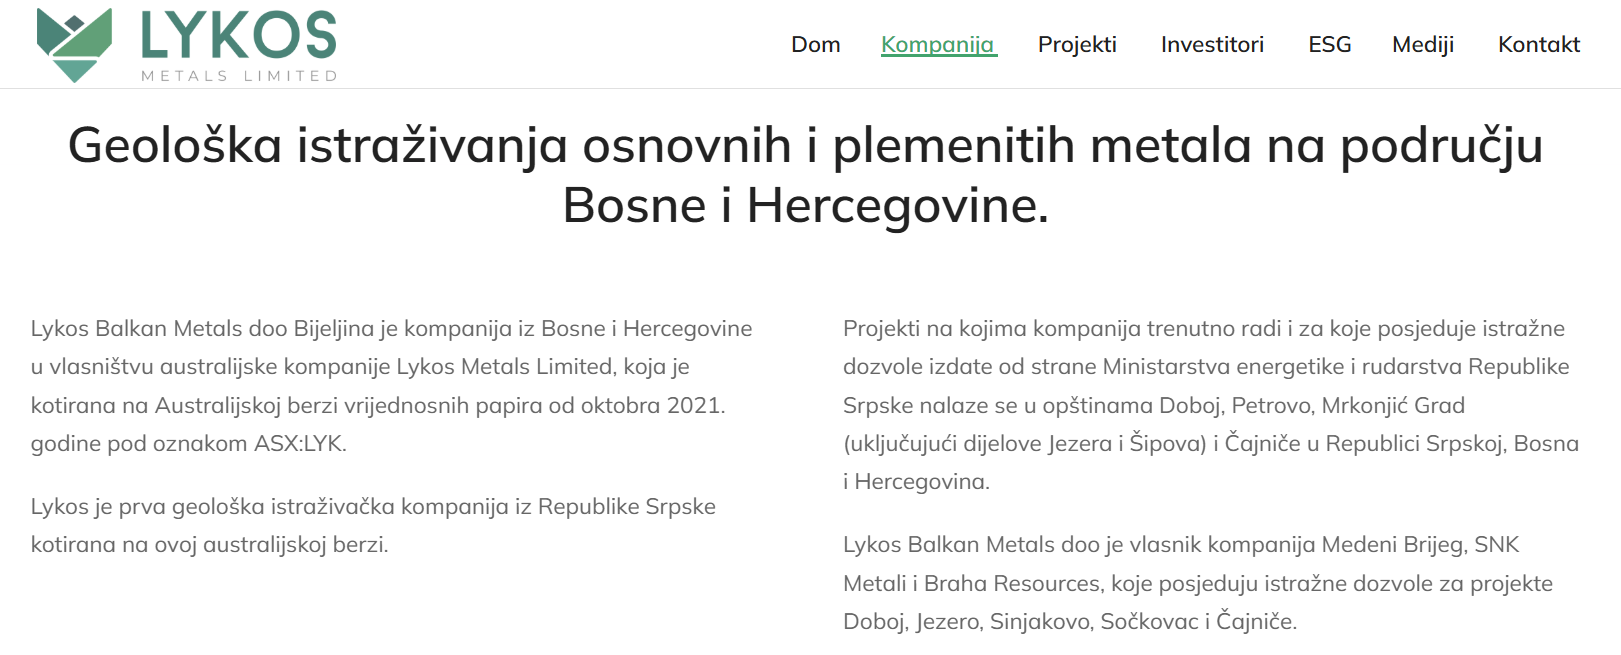Viewport: 1621px width, 655px height.
Task: Go to the Dom home page
Action: point(815,45)
